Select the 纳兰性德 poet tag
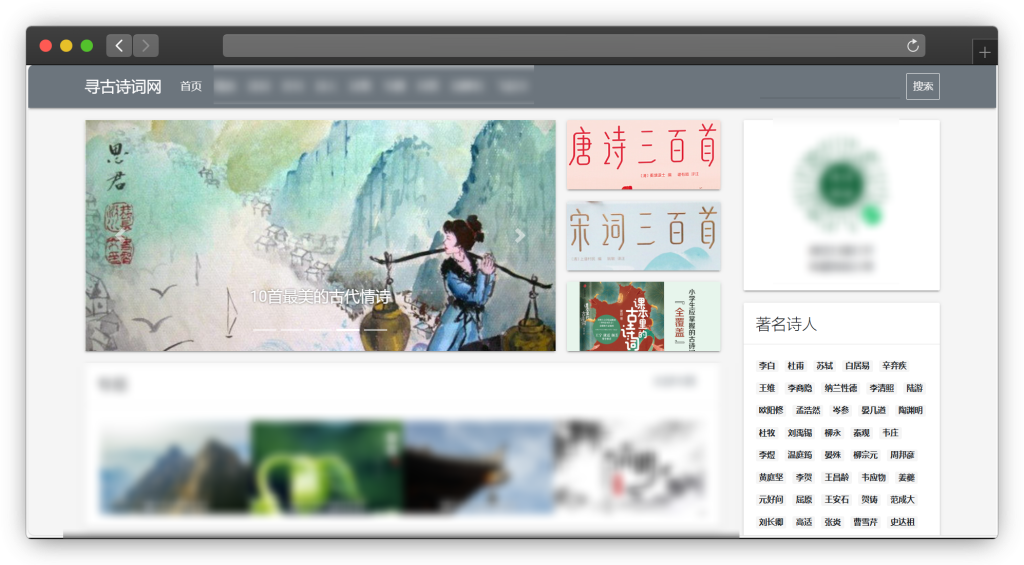Image resolution: width=1024 pixels, height=565 pixels. click(840, 388)
